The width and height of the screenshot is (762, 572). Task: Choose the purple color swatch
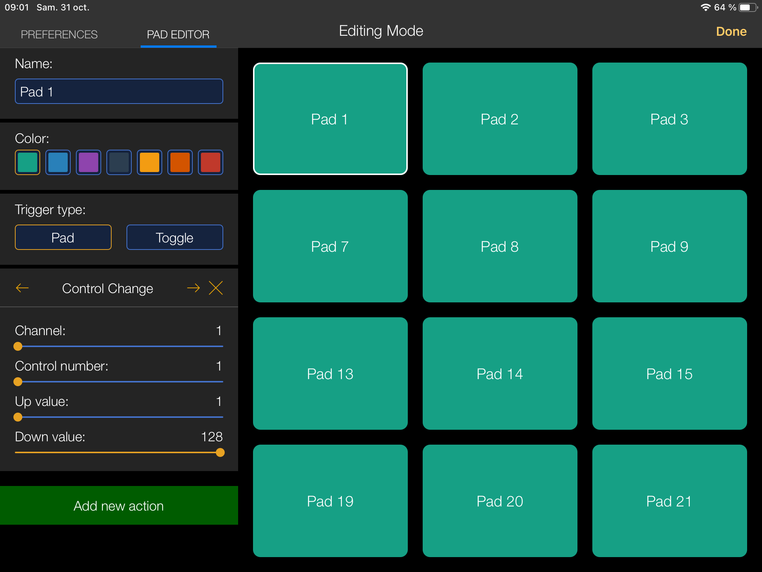click(x=89, y=163)
